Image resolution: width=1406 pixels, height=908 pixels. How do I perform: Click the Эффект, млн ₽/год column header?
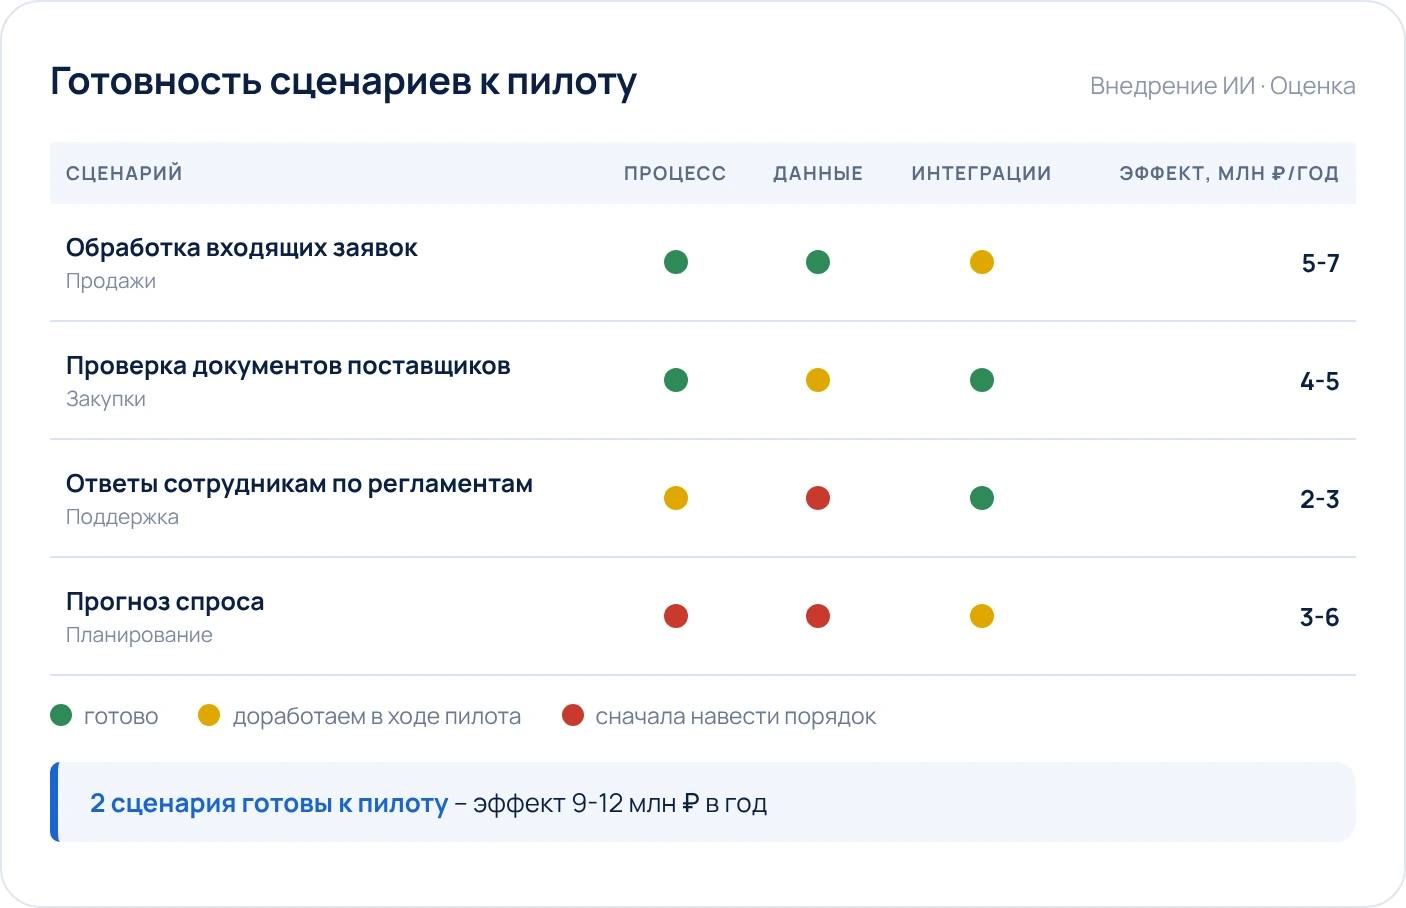click(x=1229, y=173)
